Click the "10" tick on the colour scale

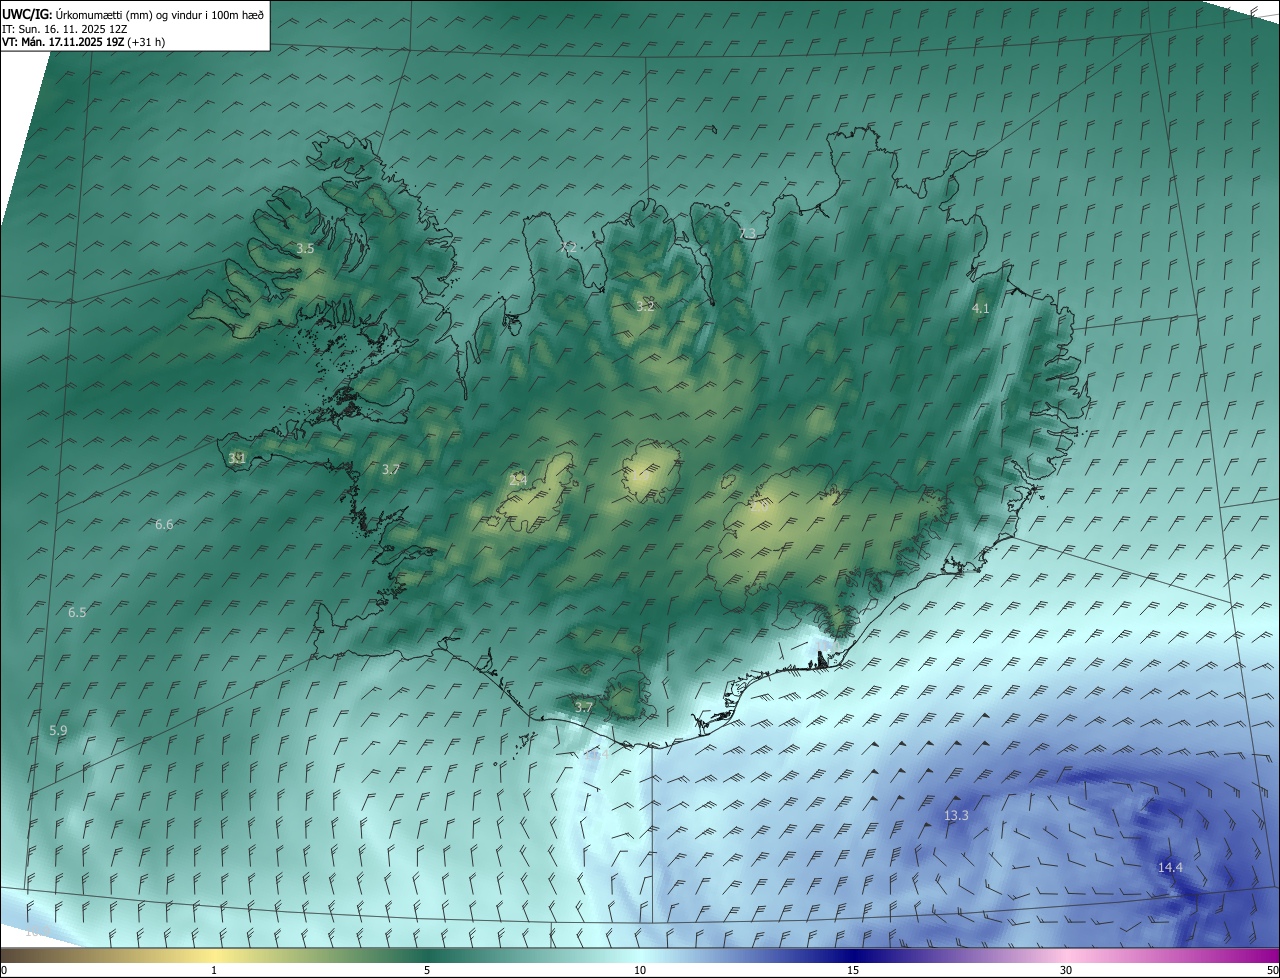pyautogui.click(x=640, y=970)
